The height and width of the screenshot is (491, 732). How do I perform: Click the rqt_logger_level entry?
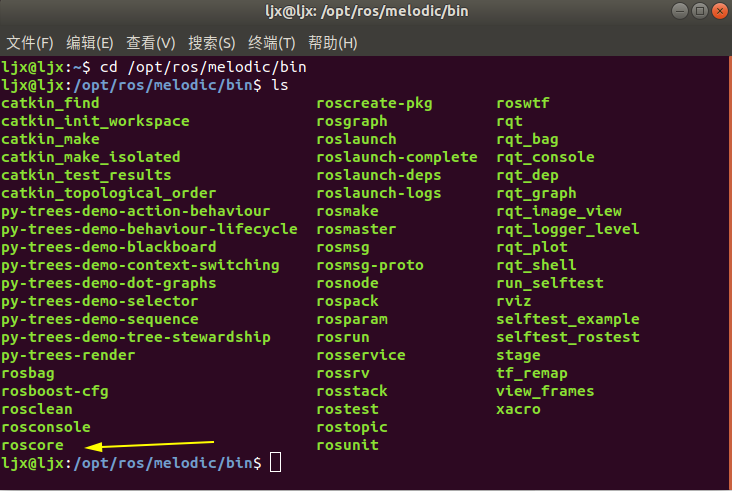tap(568, 229)
